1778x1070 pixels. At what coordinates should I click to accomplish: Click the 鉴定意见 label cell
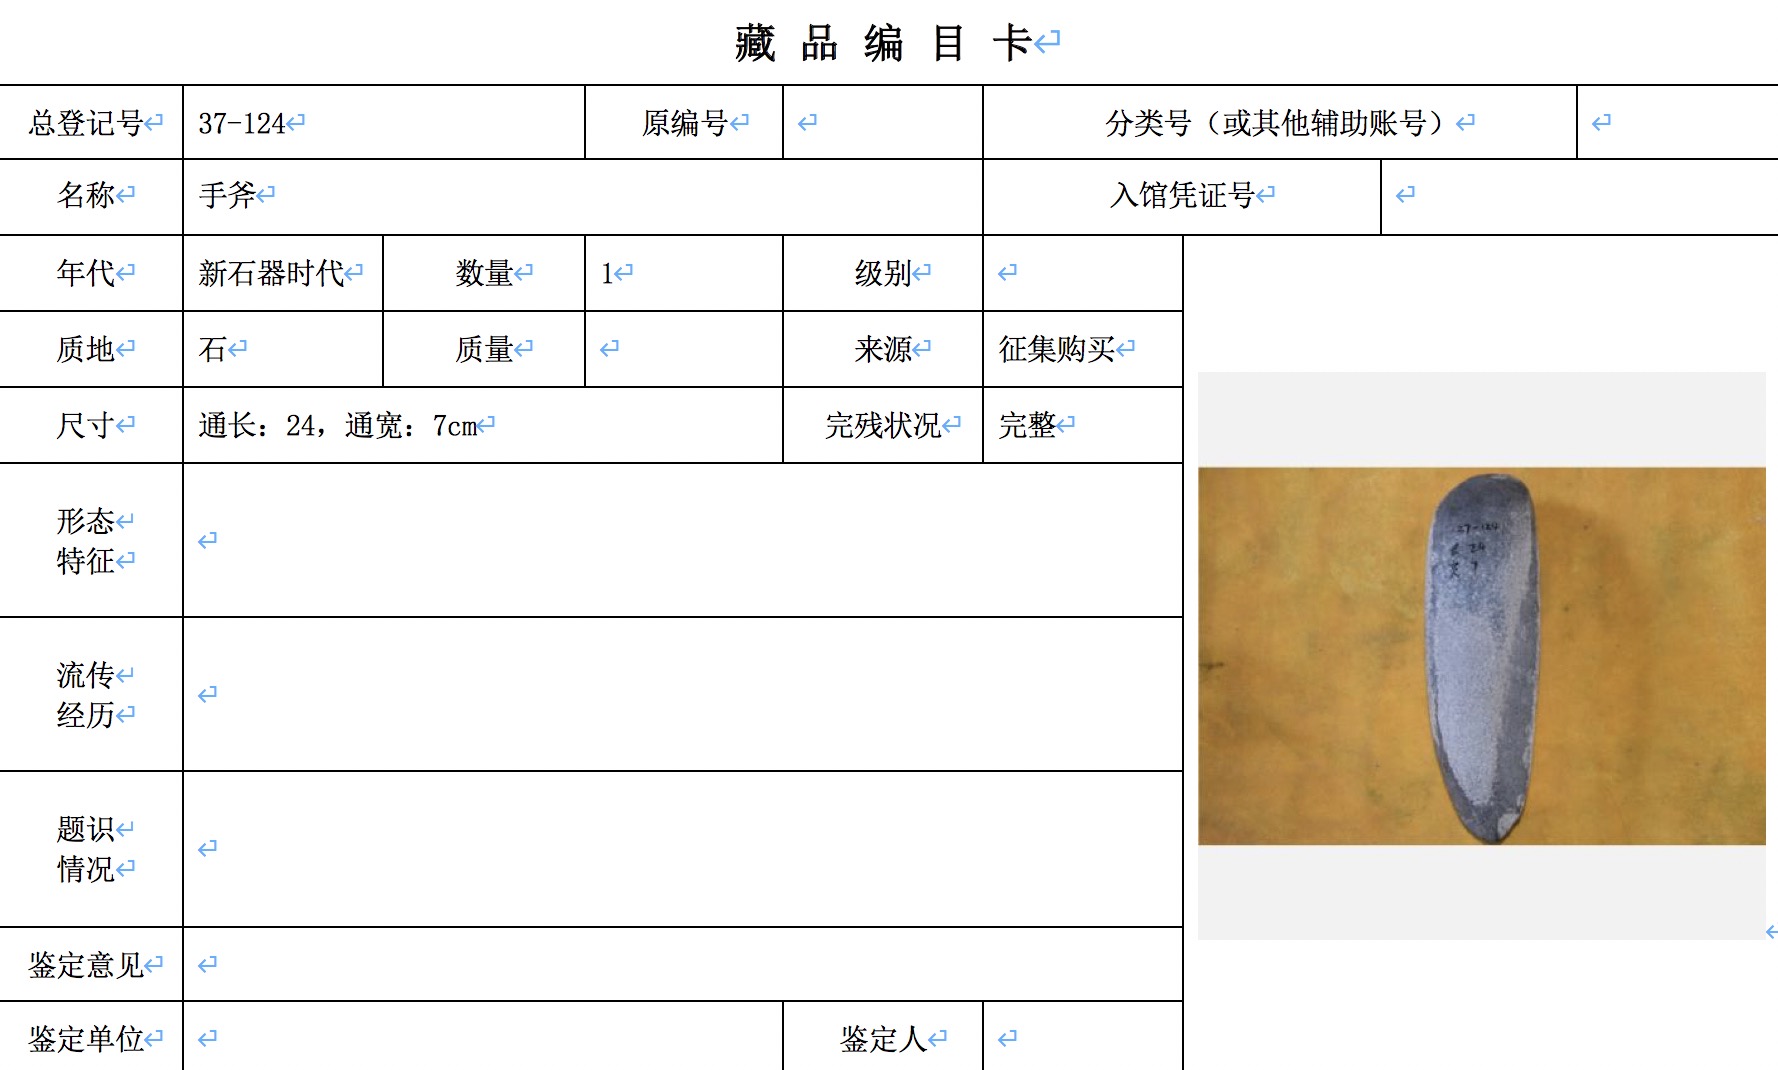[x=91, y=964]
